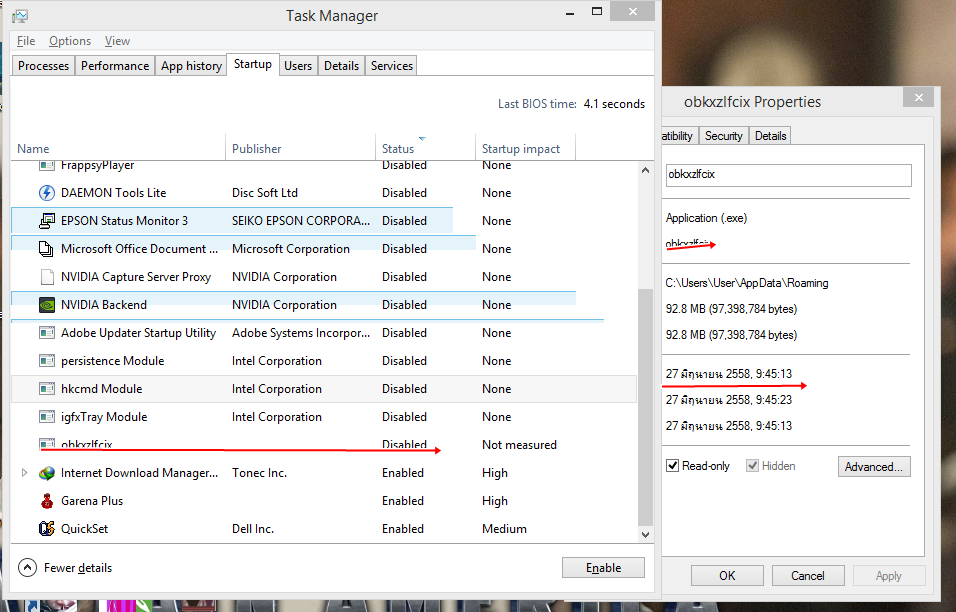956x612 pixels.
Task: Click the obkxzlfcix file name field
Action: tap(788, 175)
